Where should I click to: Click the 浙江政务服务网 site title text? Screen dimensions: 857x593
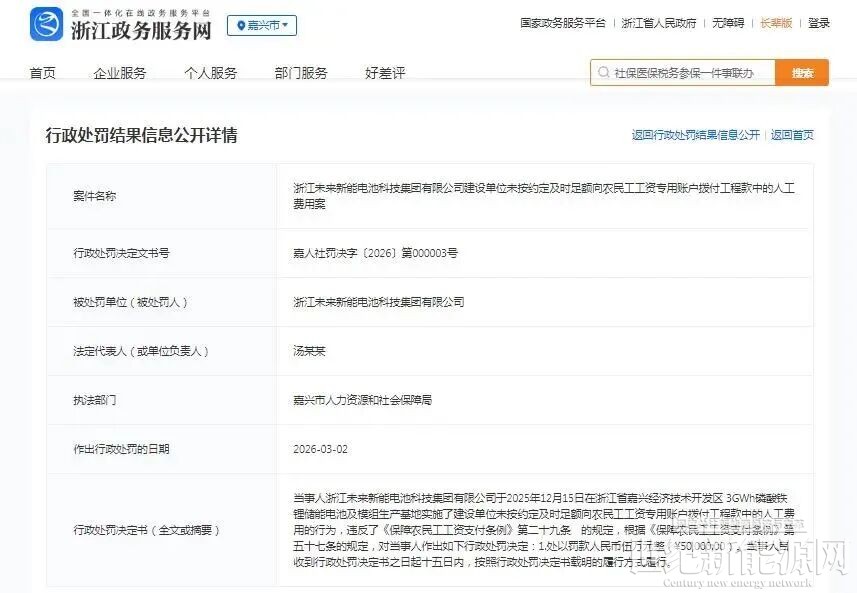[140, 30]
